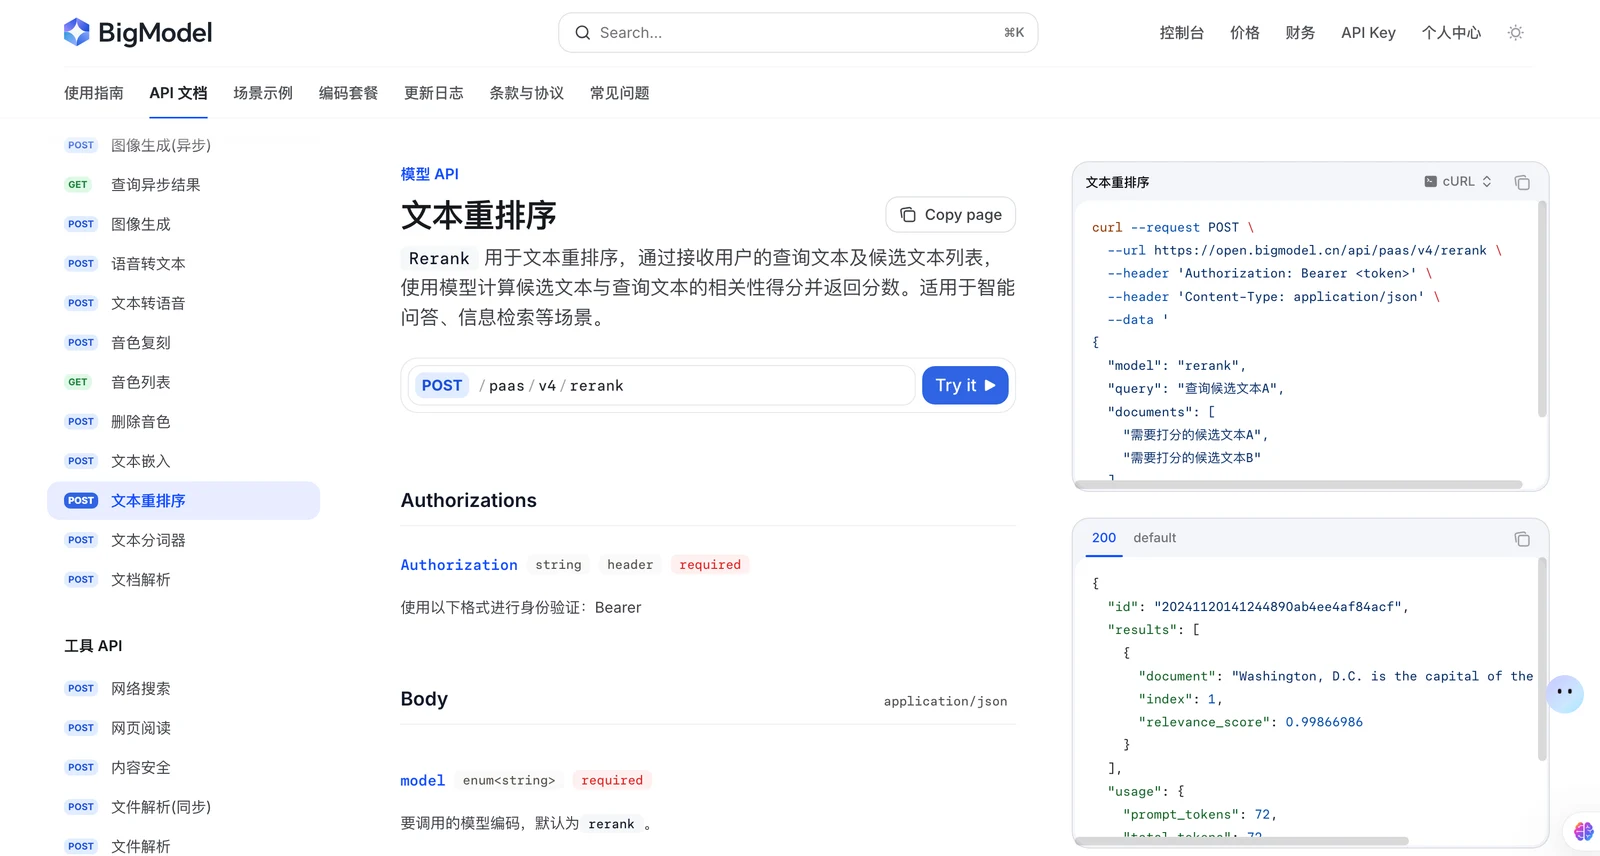Copy the 200 response example code

tap(1522, 539)
